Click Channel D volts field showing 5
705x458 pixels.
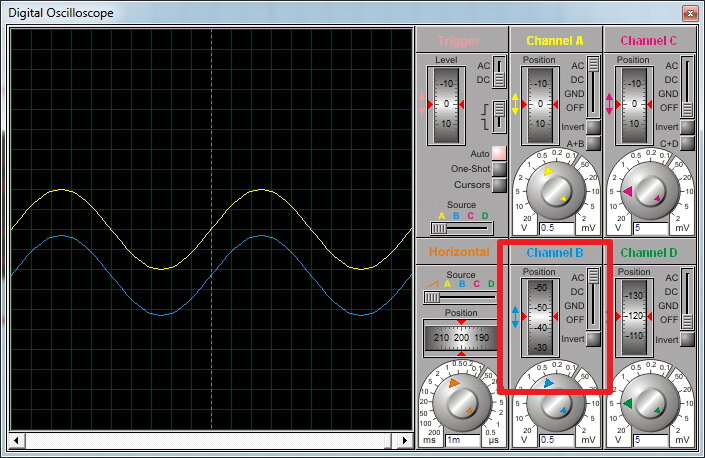pyautogui.click(x=651, y=440)
